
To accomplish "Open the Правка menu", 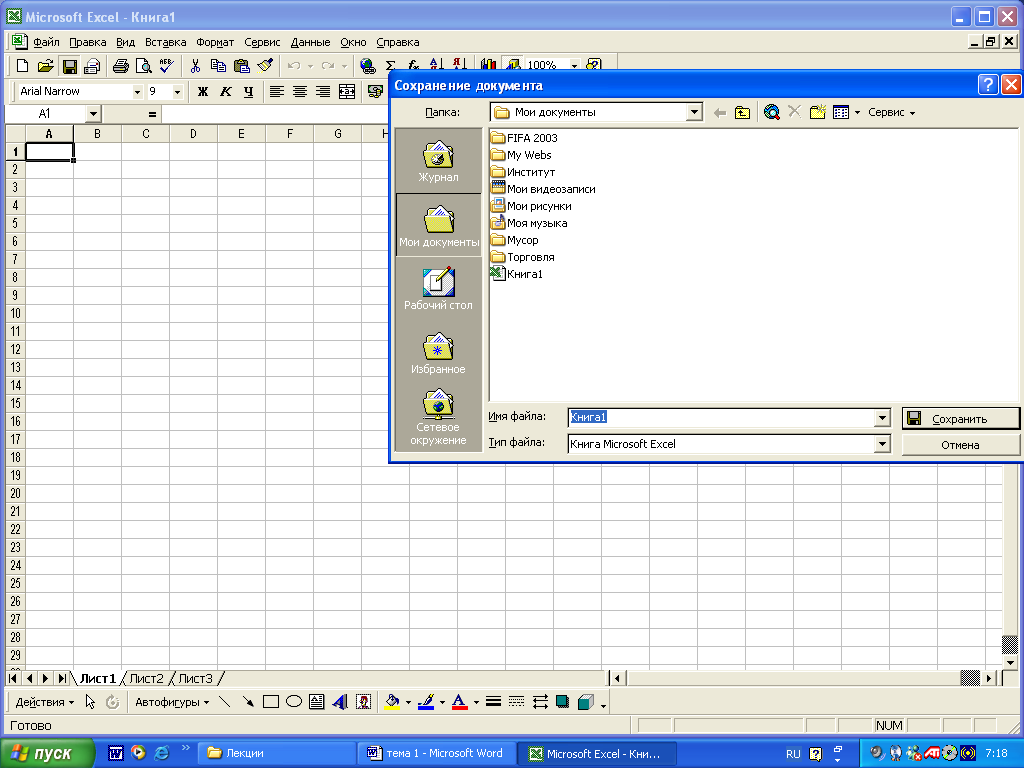I will coord(88,42).
